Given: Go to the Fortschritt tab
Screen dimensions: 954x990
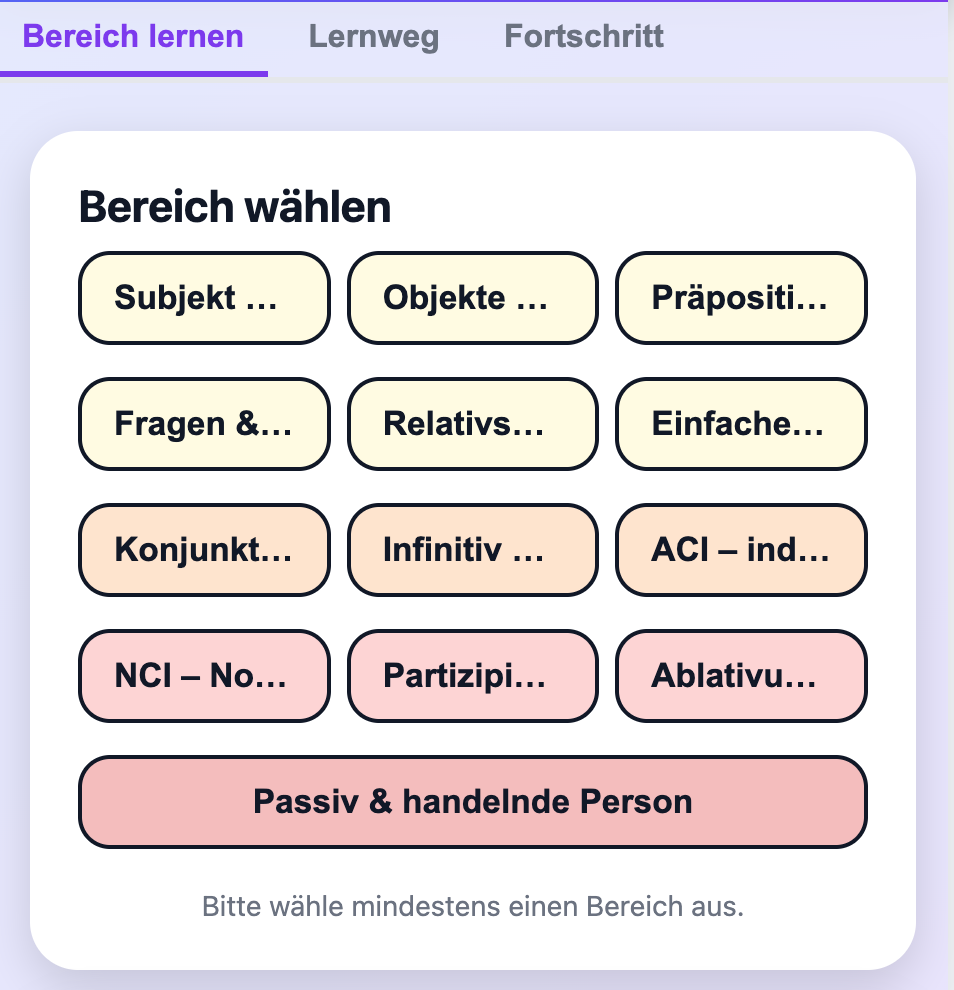Looking at the screenshot, I should tap(584, 37).
